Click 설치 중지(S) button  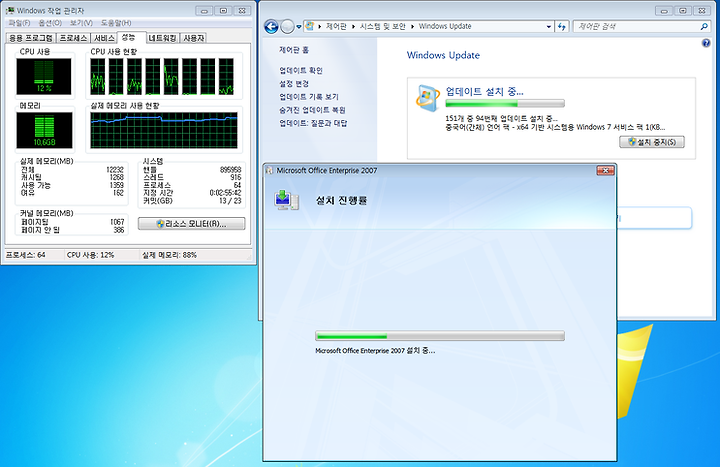click(652, 142)
